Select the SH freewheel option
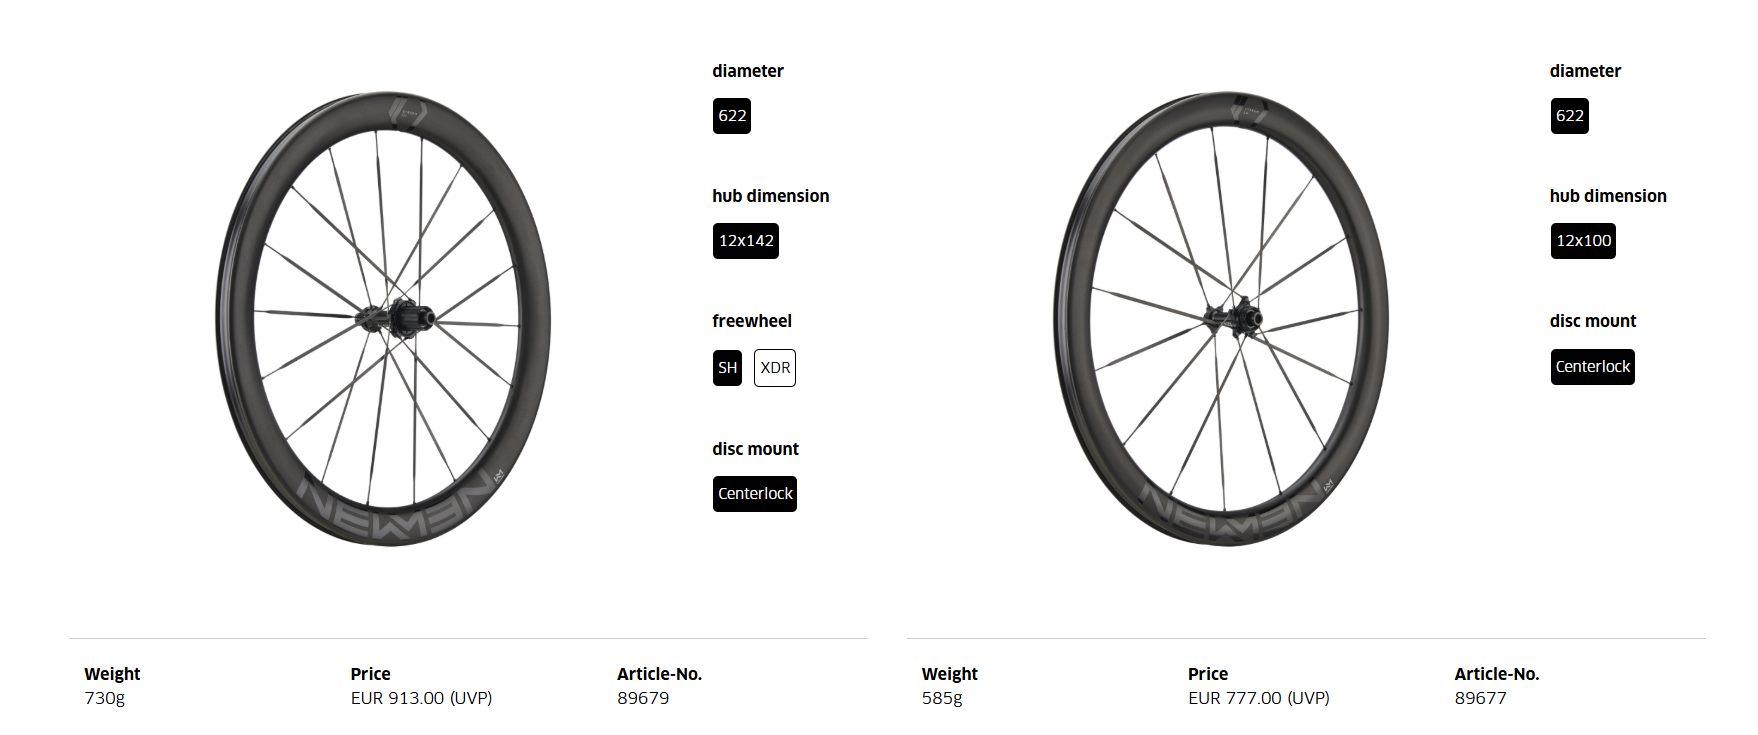1758x735 pixels. click(x=727, y=368)
